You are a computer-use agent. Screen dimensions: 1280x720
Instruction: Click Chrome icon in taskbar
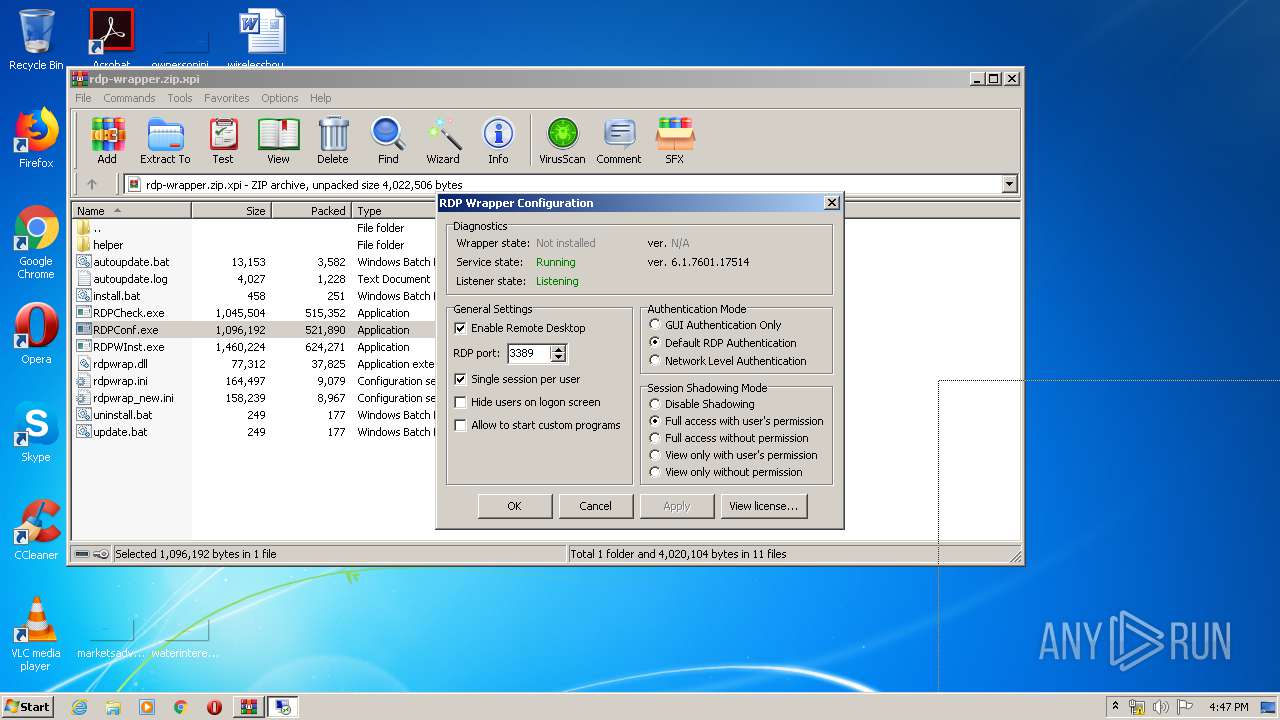(x=181, y=707)
